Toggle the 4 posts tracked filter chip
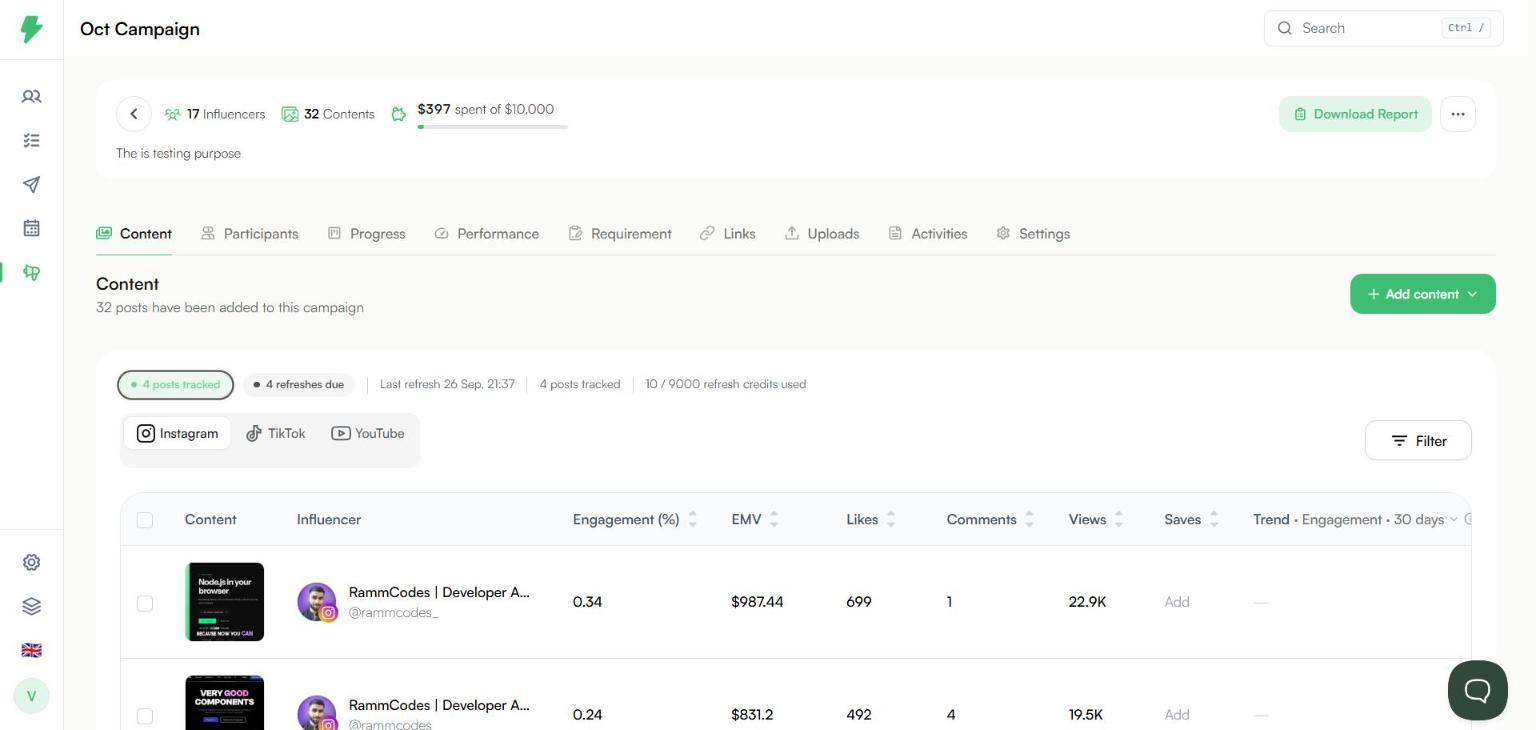 (175, 385)
